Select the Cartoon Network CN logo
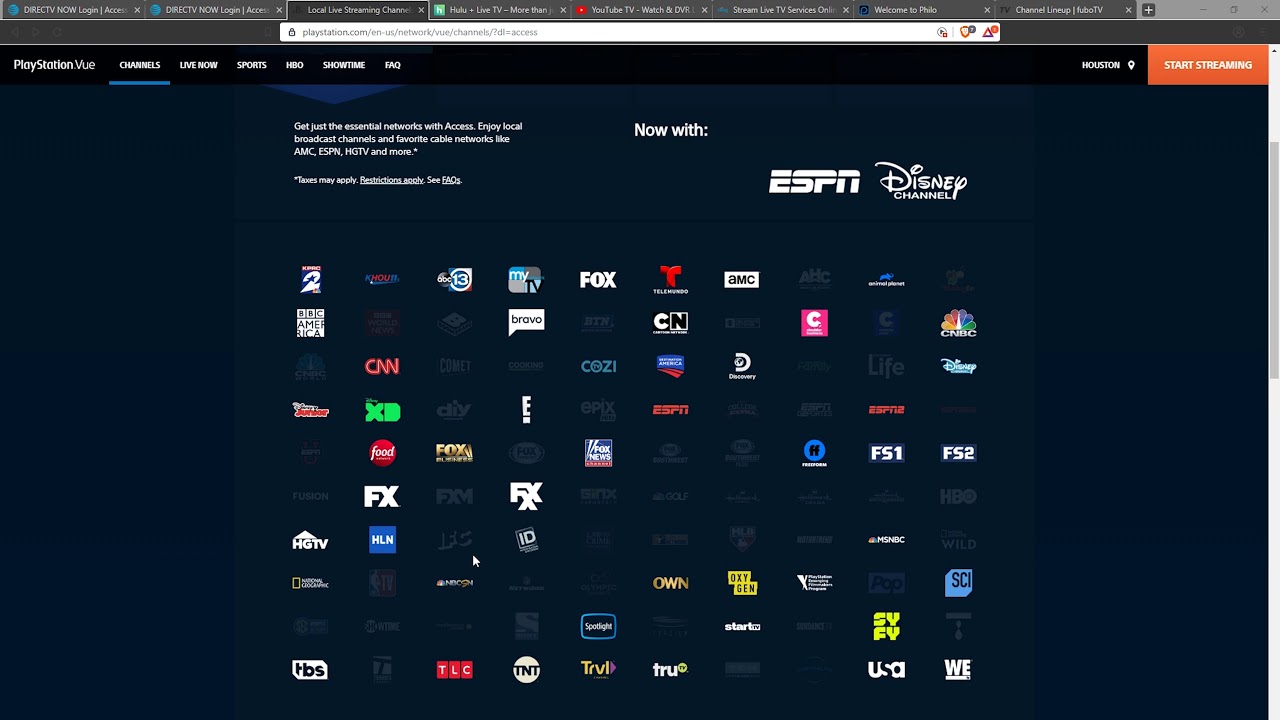The image size is (1280, 720). click(x=670, y=322)
